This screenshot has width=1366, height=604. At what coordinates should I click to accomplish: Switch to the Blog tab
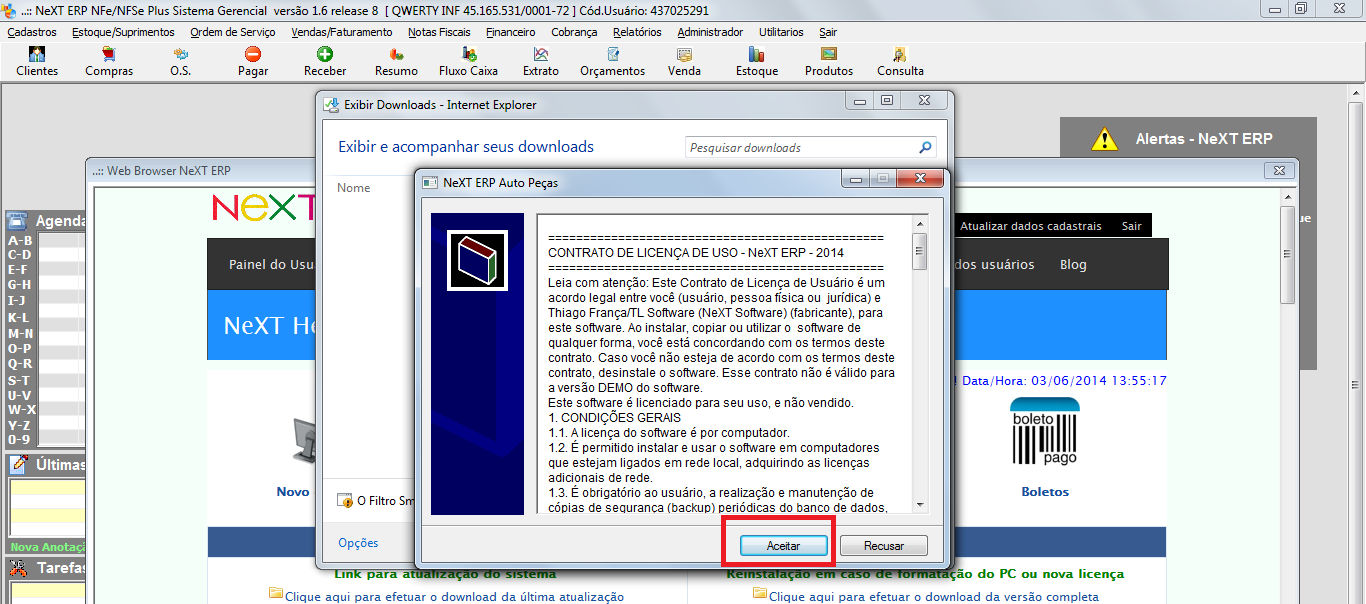(x=1072, y=264)
